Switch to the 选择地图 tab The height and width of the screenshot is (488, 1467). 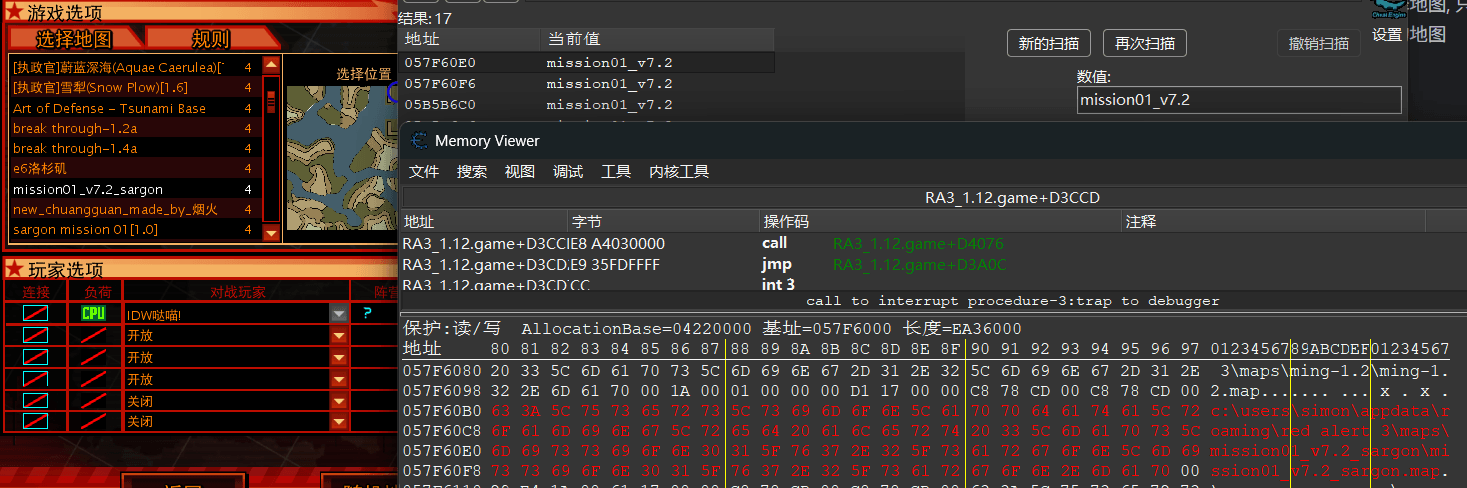[x=75, y=39]
